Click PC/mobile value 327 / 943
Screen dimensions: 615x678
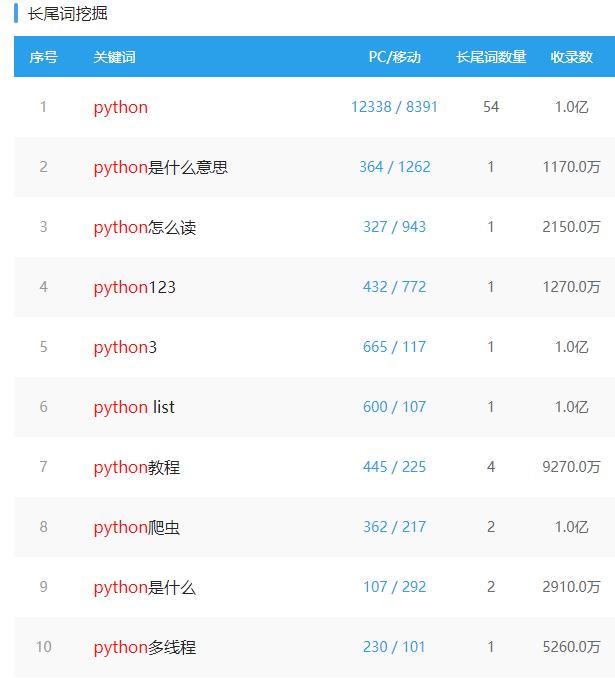click(394, 227)
